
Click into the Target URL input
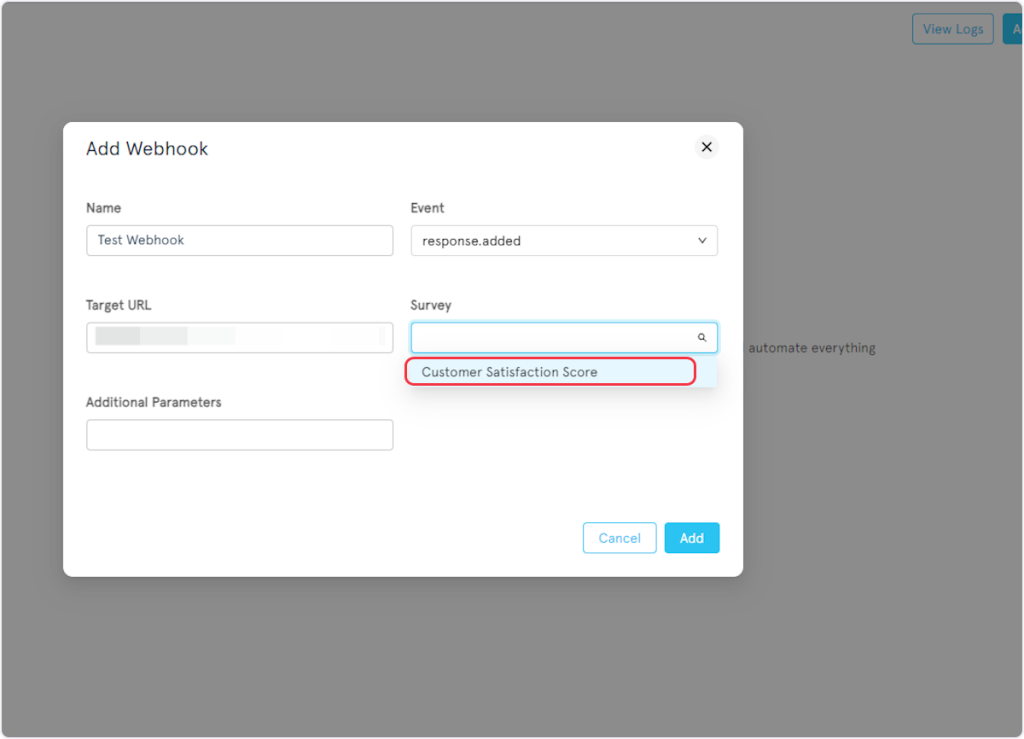[x=239, y=337]
